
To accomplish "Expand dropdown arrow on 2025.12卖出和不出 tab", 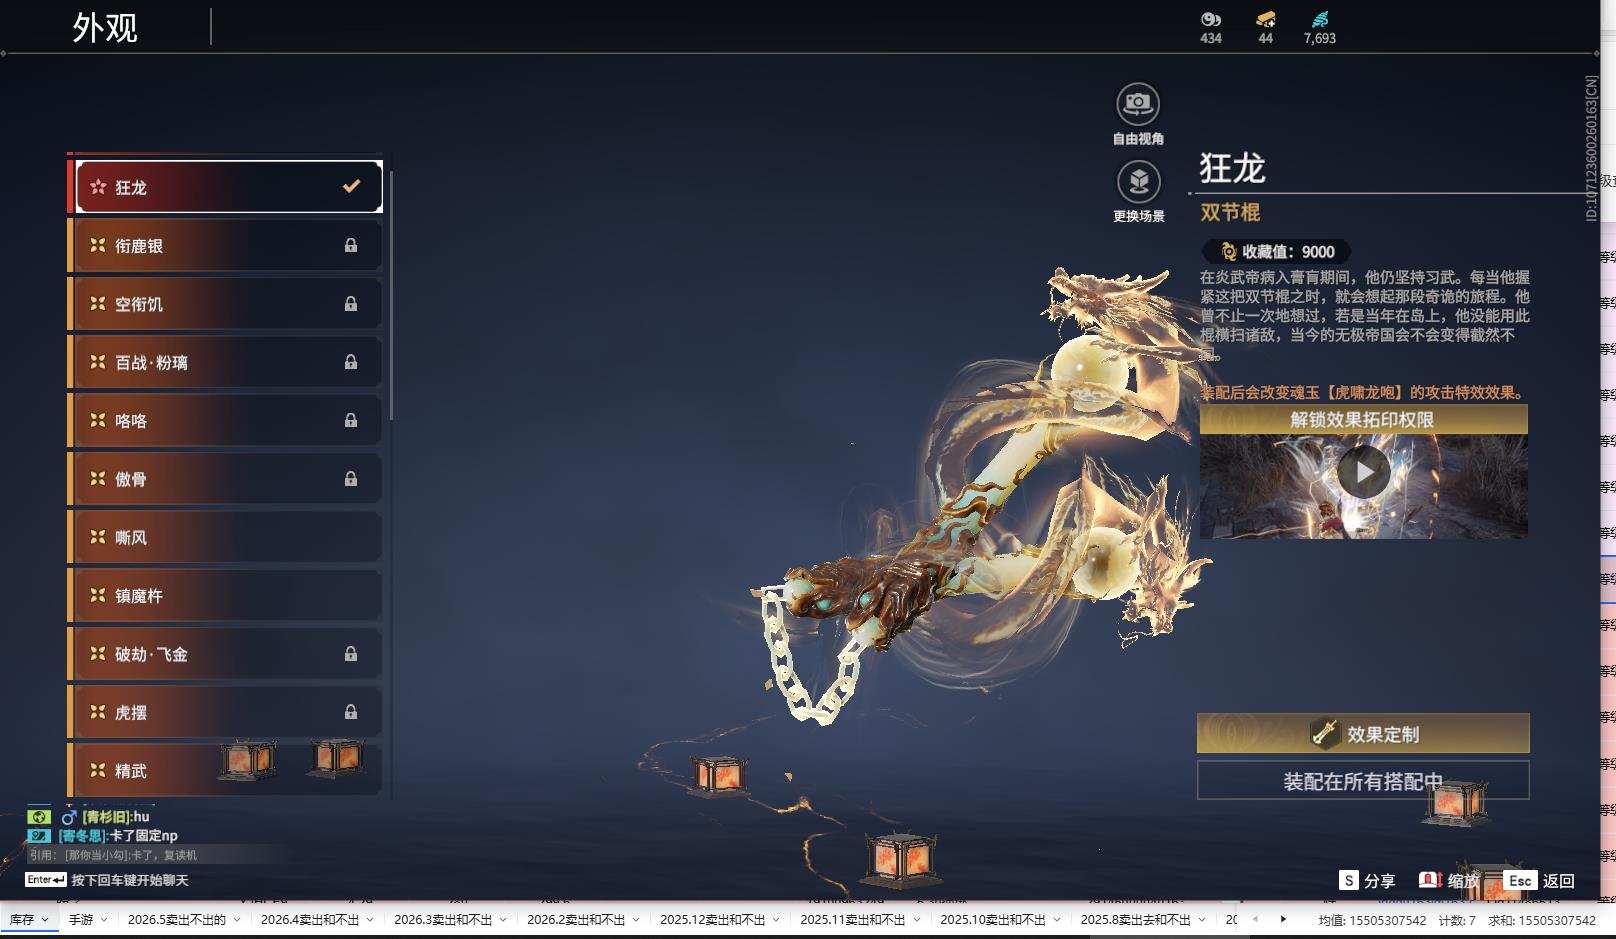I will [776, 919].
